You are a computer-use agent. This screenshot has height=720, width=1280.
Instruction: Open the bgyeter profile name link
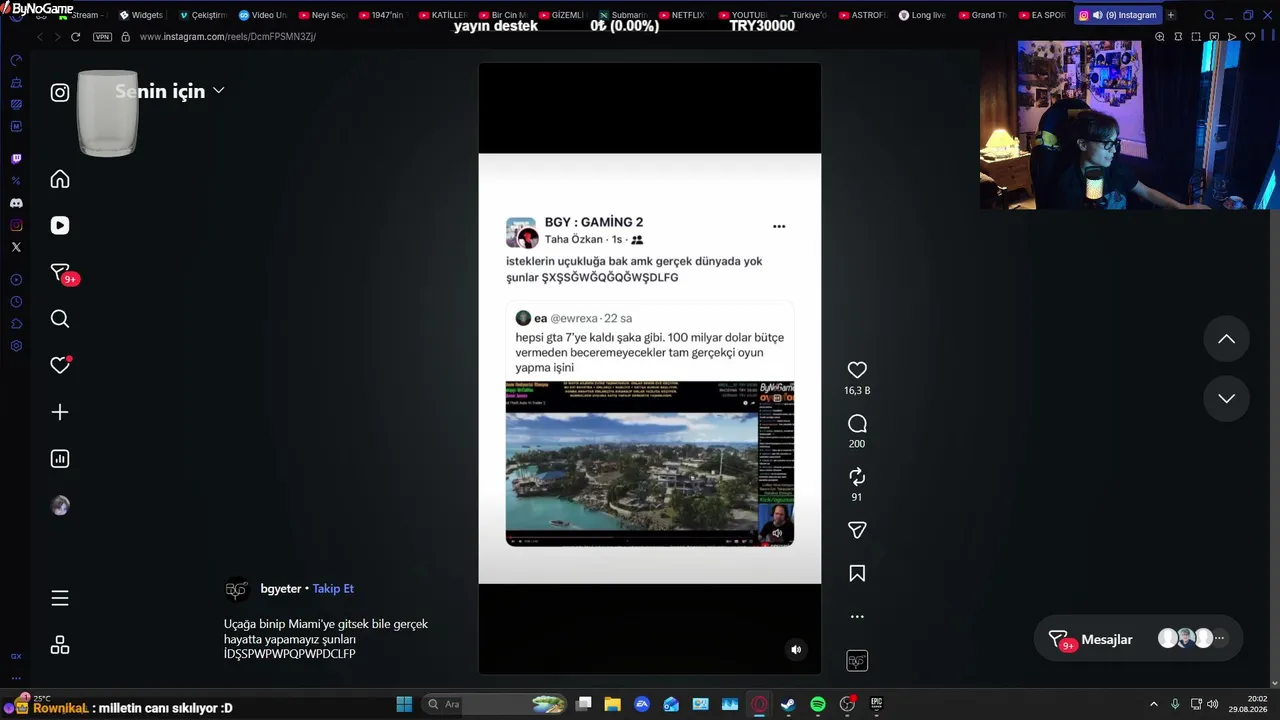click(281, 589)
